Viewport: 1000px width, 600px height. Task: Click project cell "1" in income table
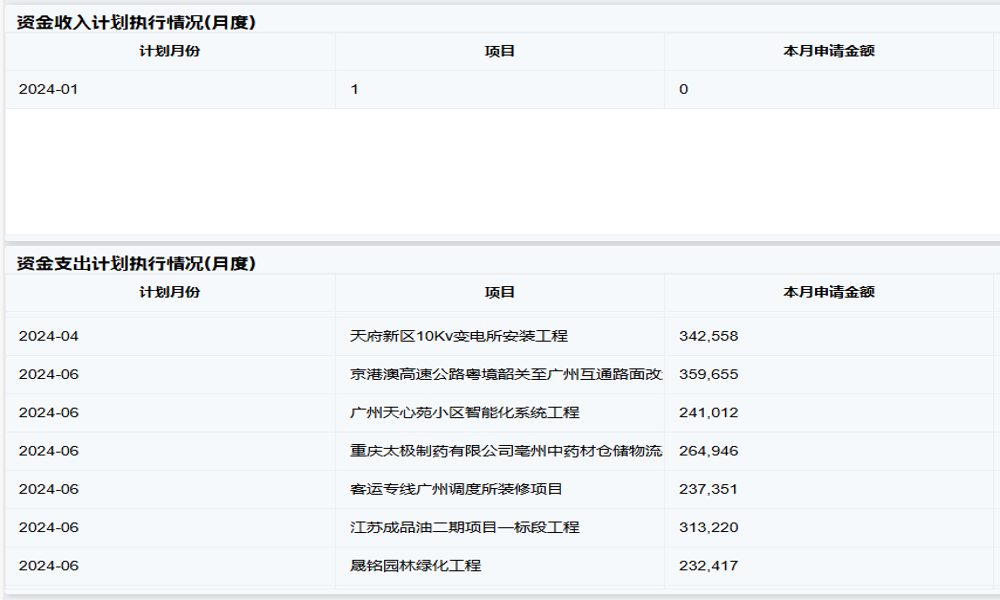click(x=355, y=89)
